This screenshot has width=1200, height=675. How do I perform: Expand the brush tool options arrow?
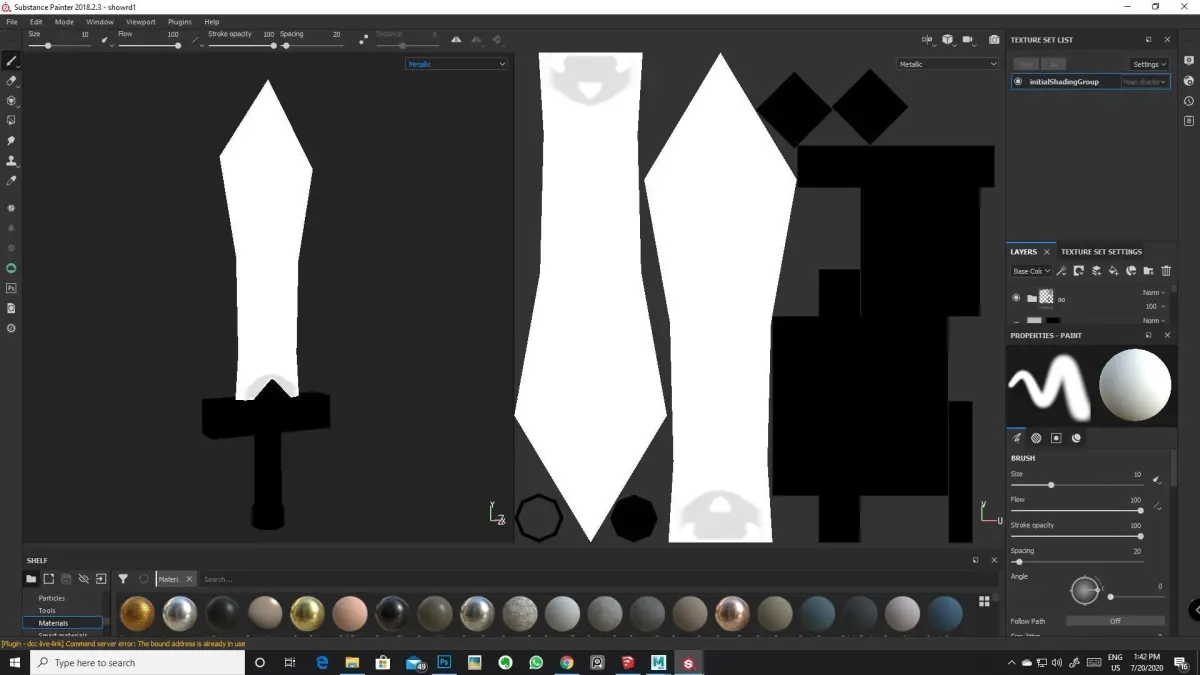19,66
